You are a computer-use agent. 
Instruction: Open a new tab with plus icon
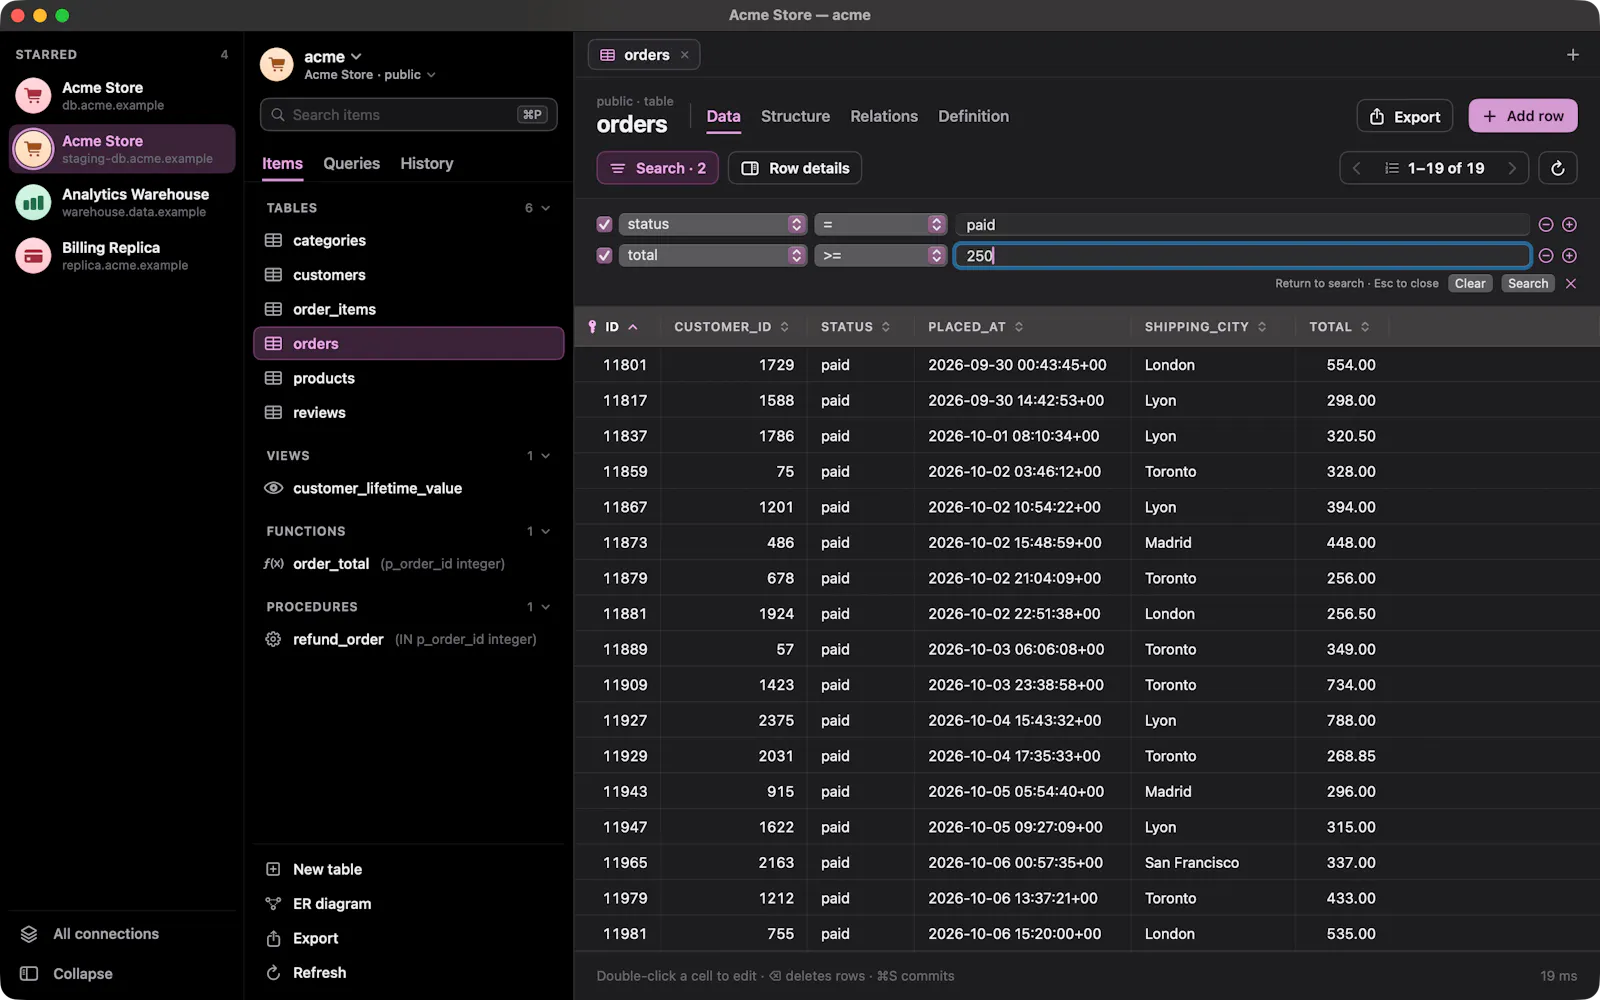pos(1573,55)
